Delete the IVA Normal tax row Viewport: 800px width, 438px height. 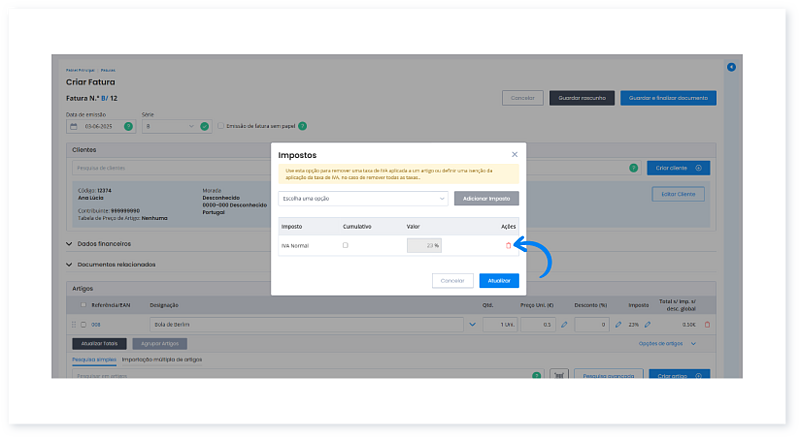(508, 245)
